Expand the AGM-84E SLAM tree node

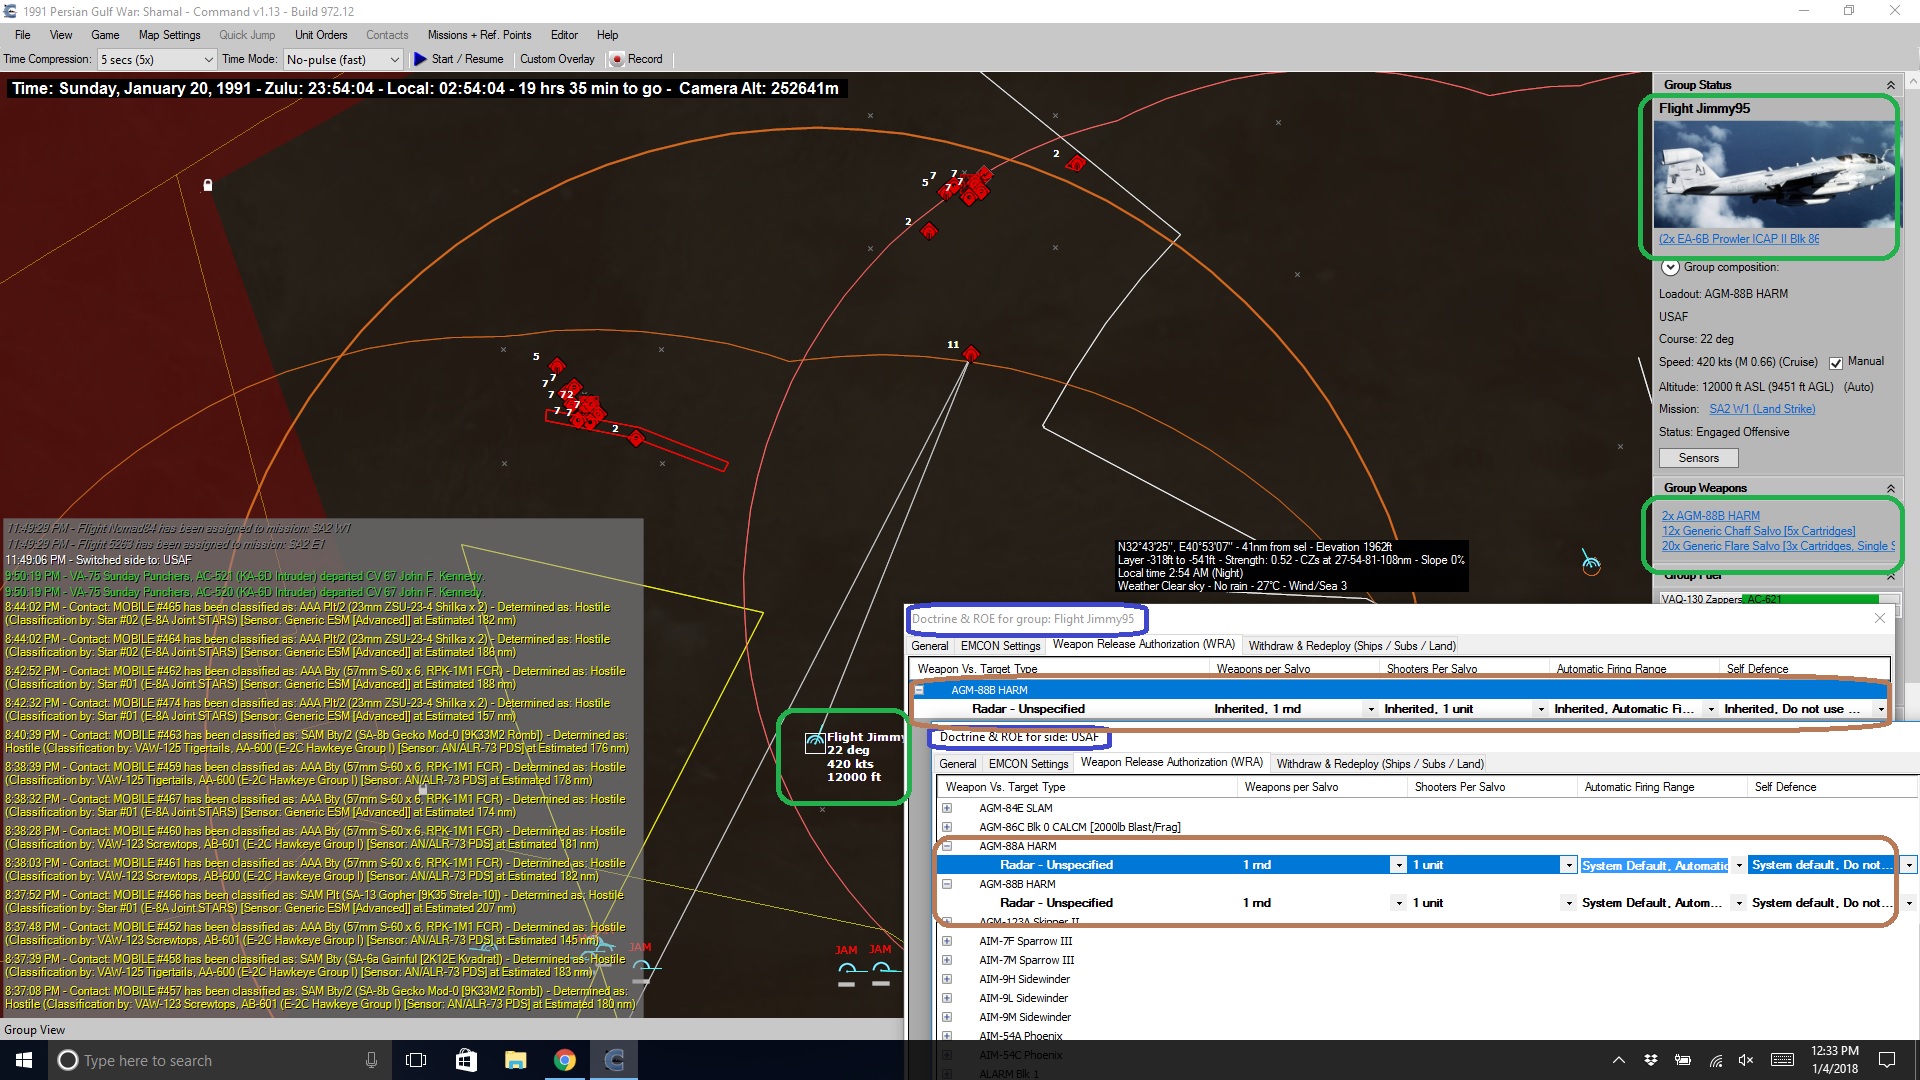[947, 808]
